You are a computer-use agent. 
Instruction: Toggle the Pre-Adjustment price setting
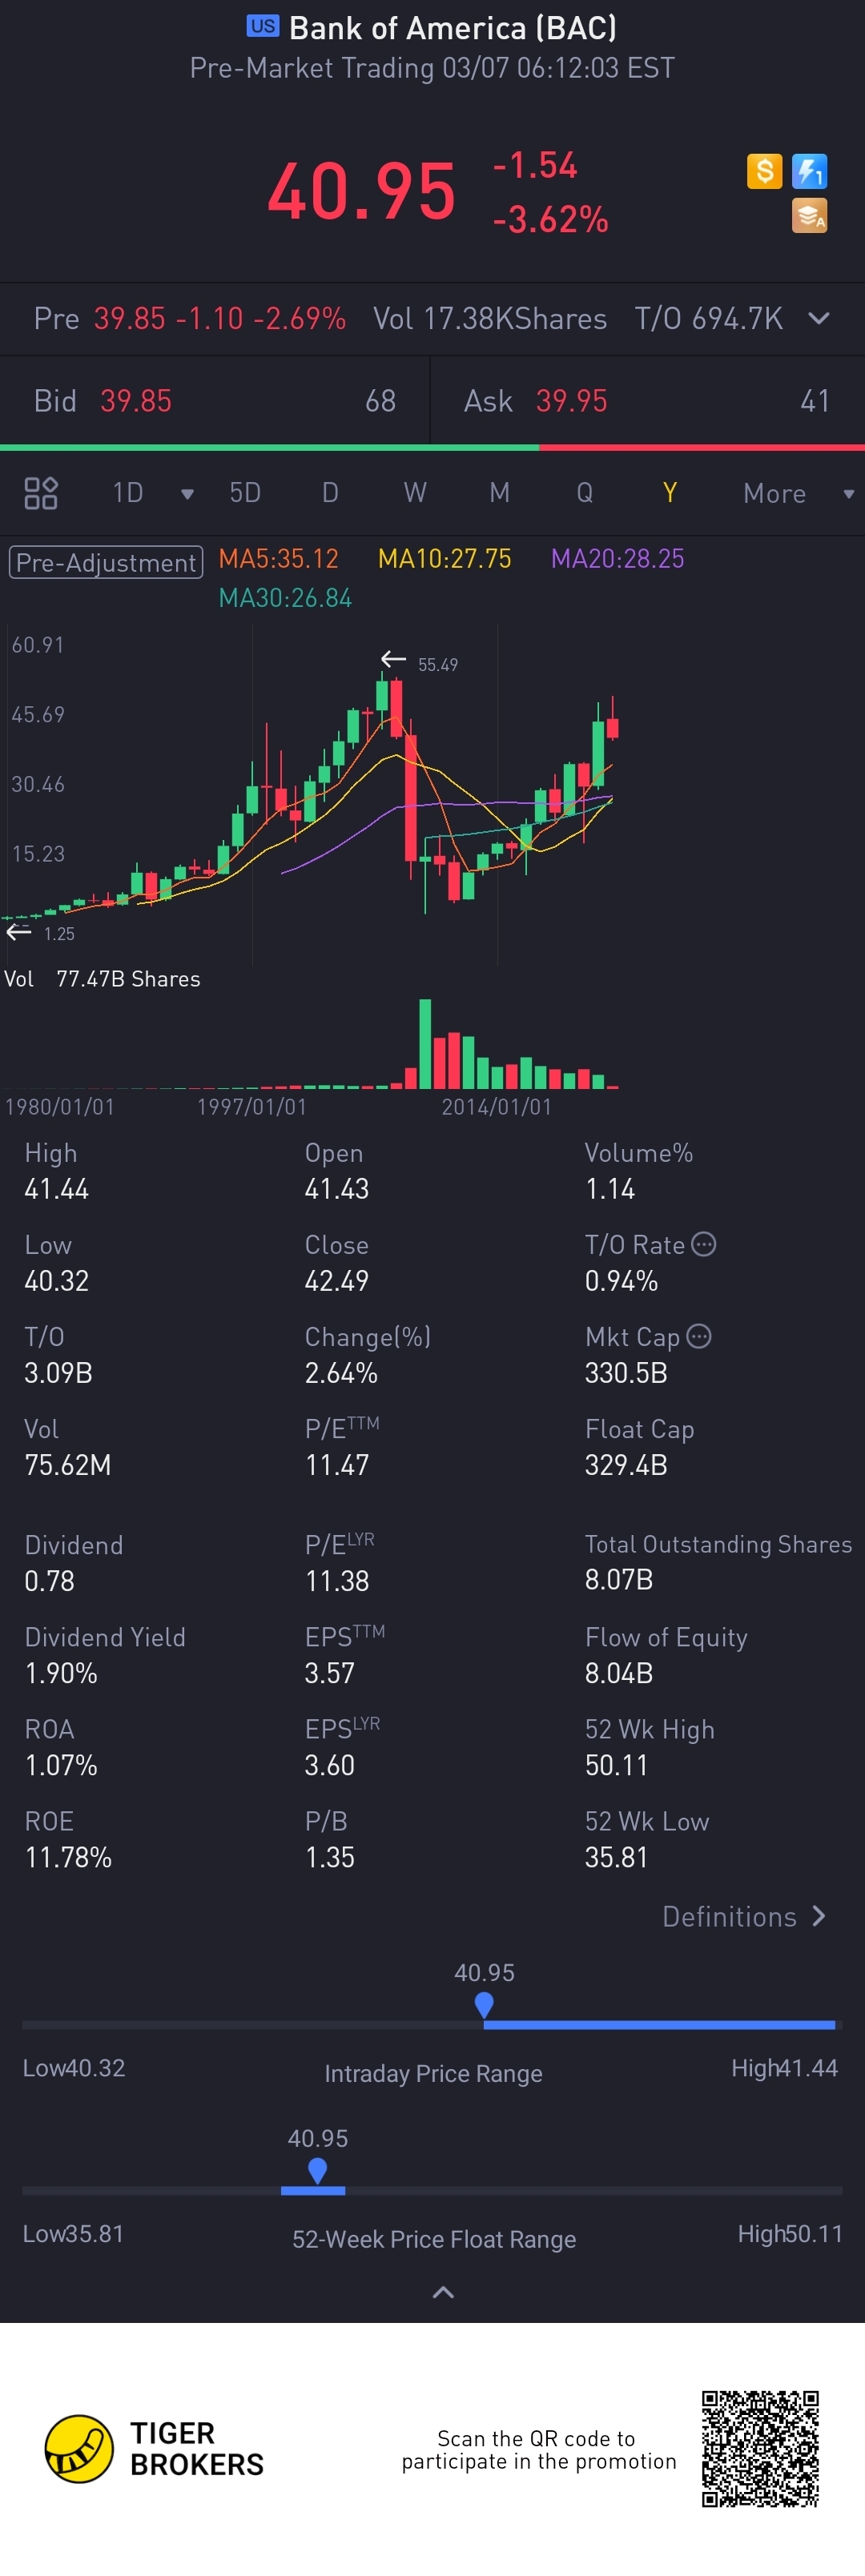(x=106, y=562)
